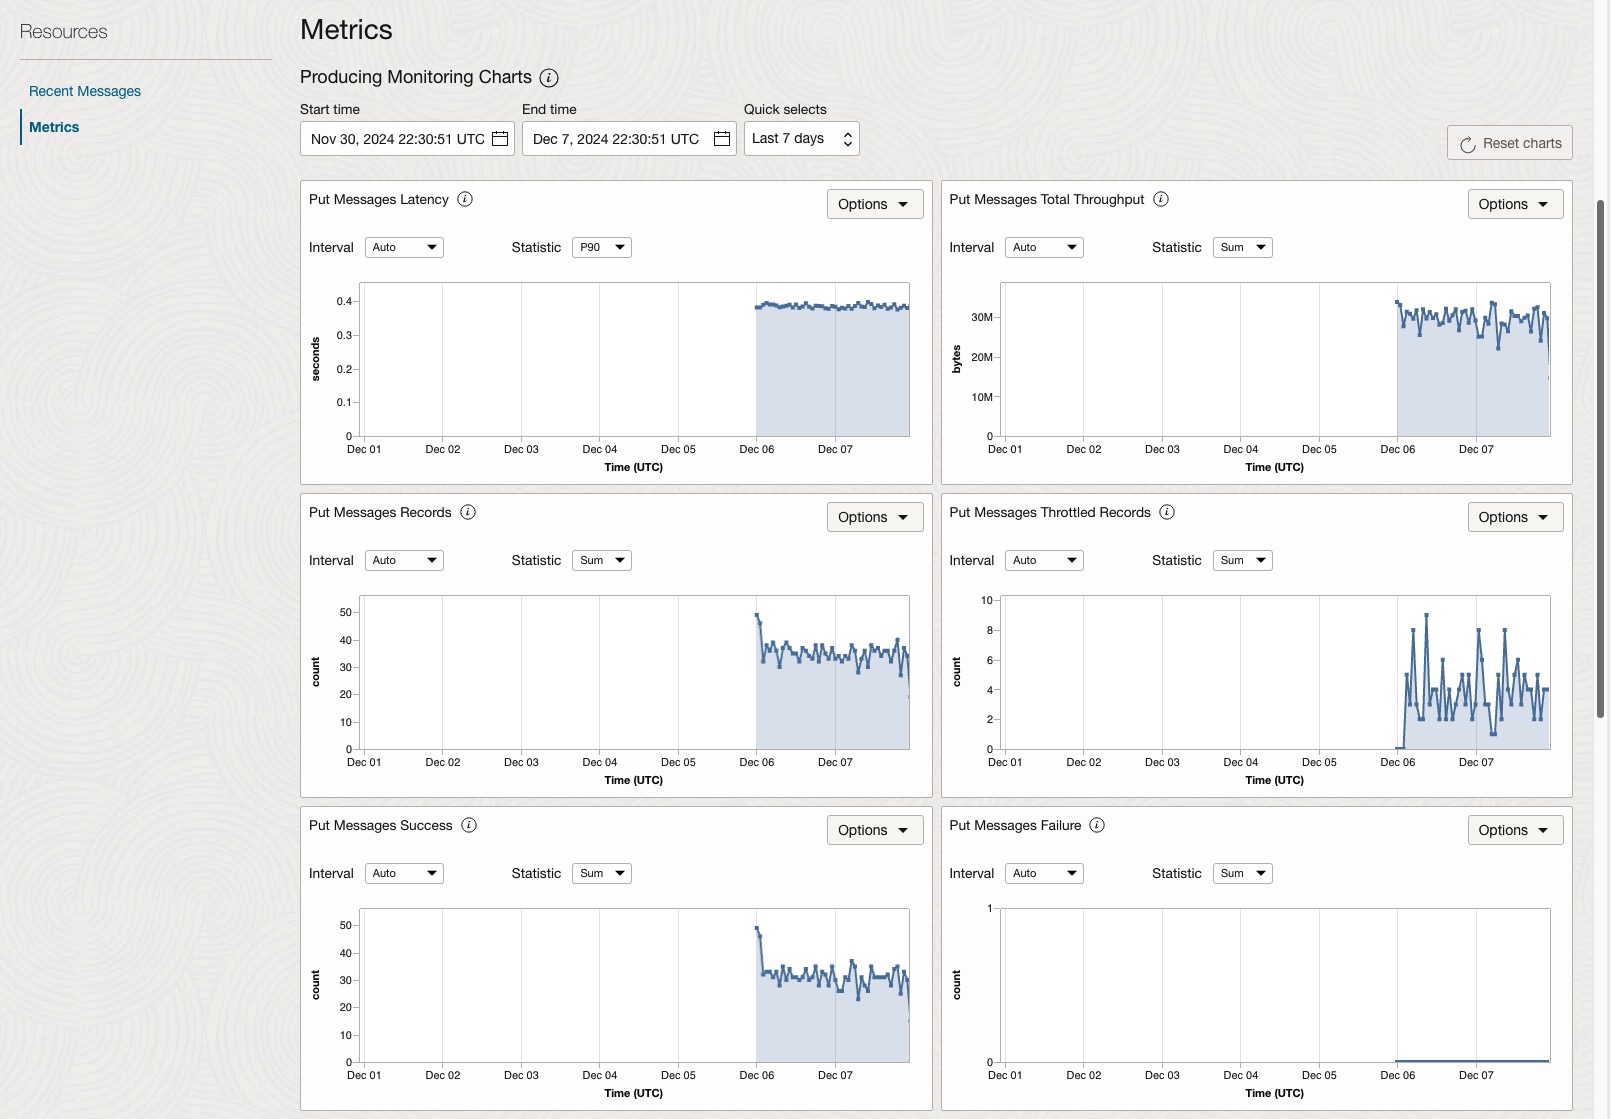This screenshot has width=1611, height=1119.
Task: Change Interval dropdown on Put Messages Failure
Action: 1045,873
